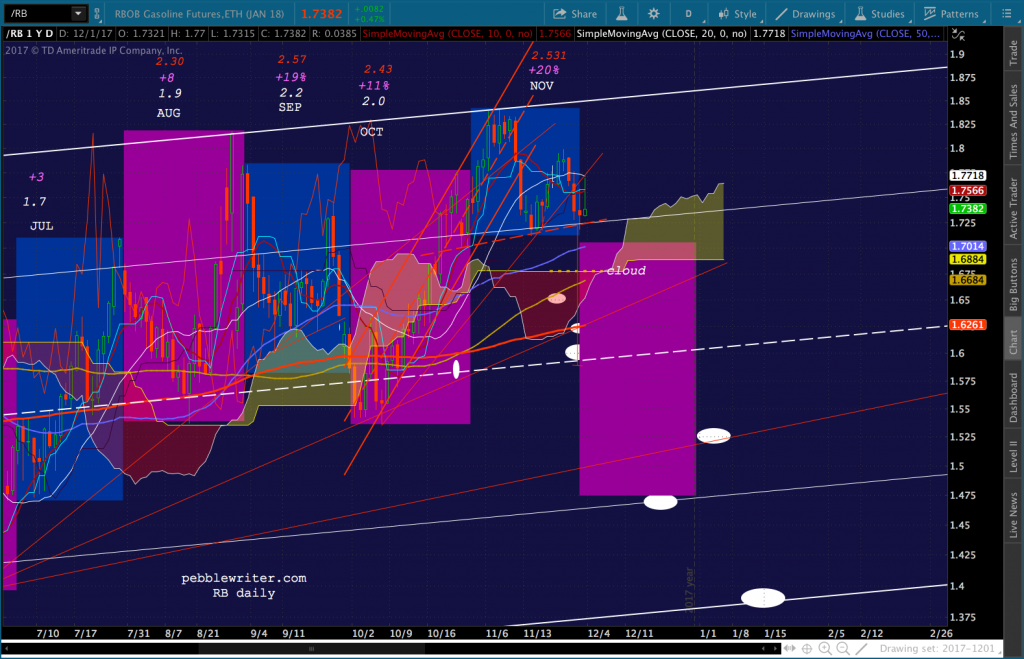Open the Style menu

click(737, 14)
